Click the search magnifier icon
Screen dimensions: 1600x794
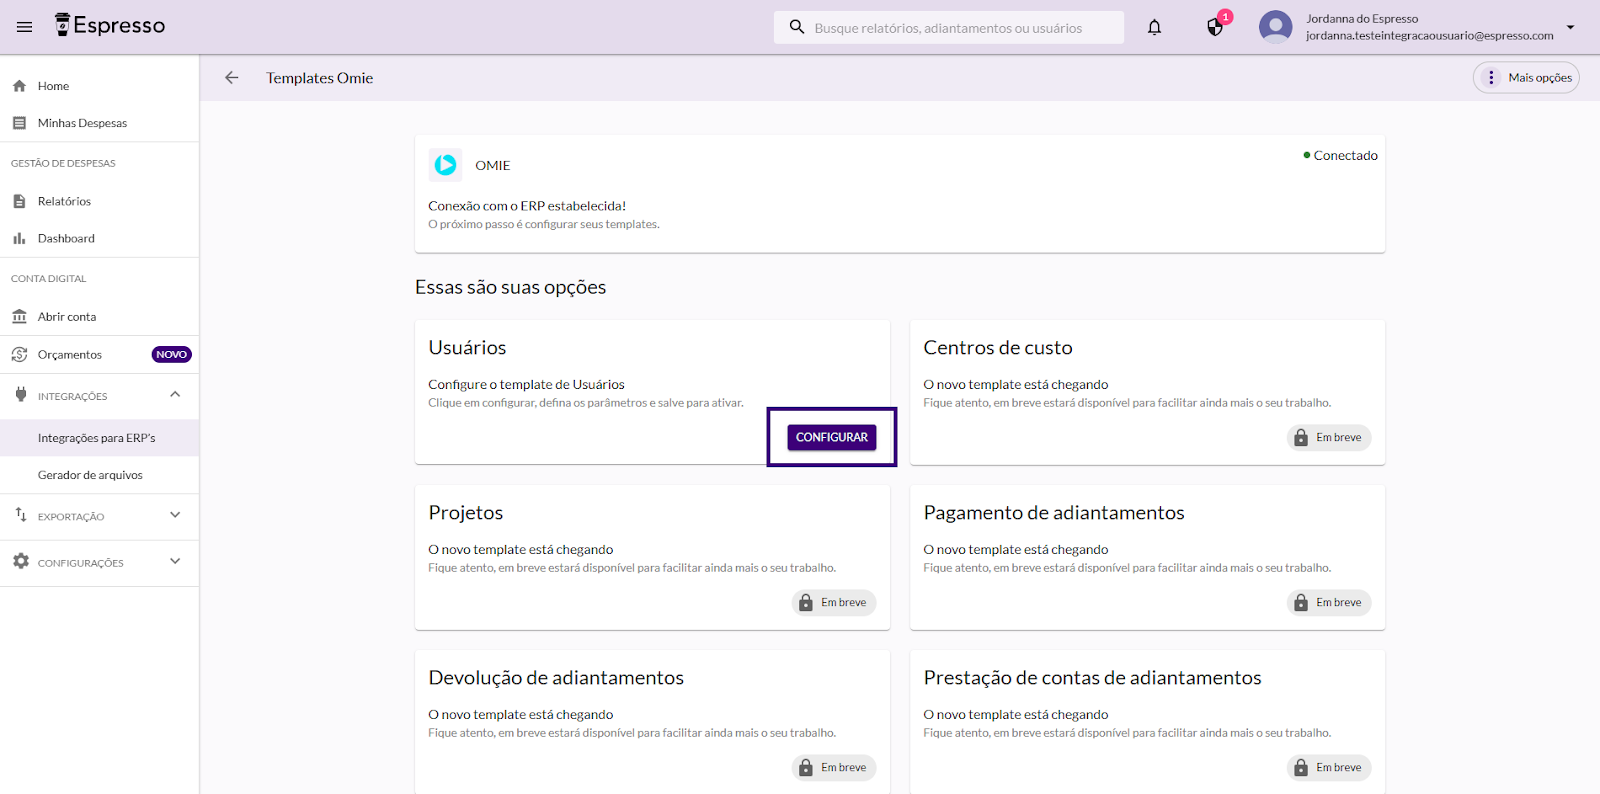(797, 27)
